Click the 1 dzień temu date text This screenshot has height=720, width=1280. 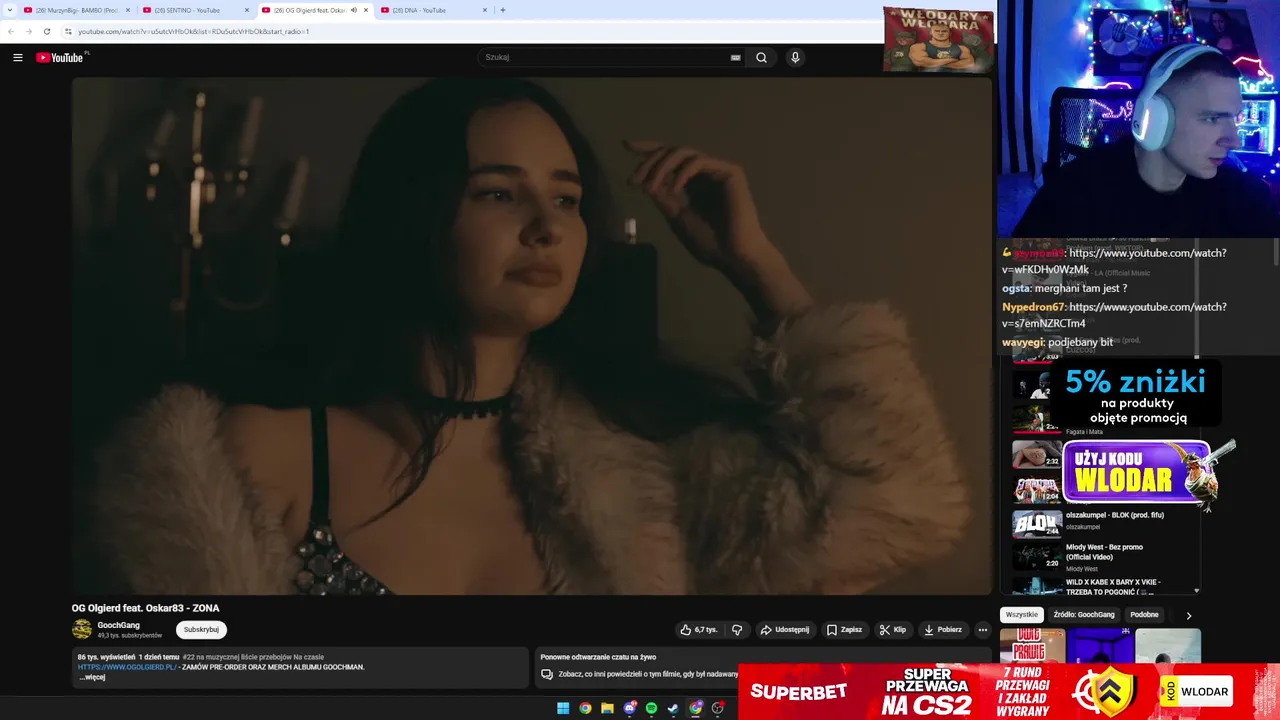(159, 657)
